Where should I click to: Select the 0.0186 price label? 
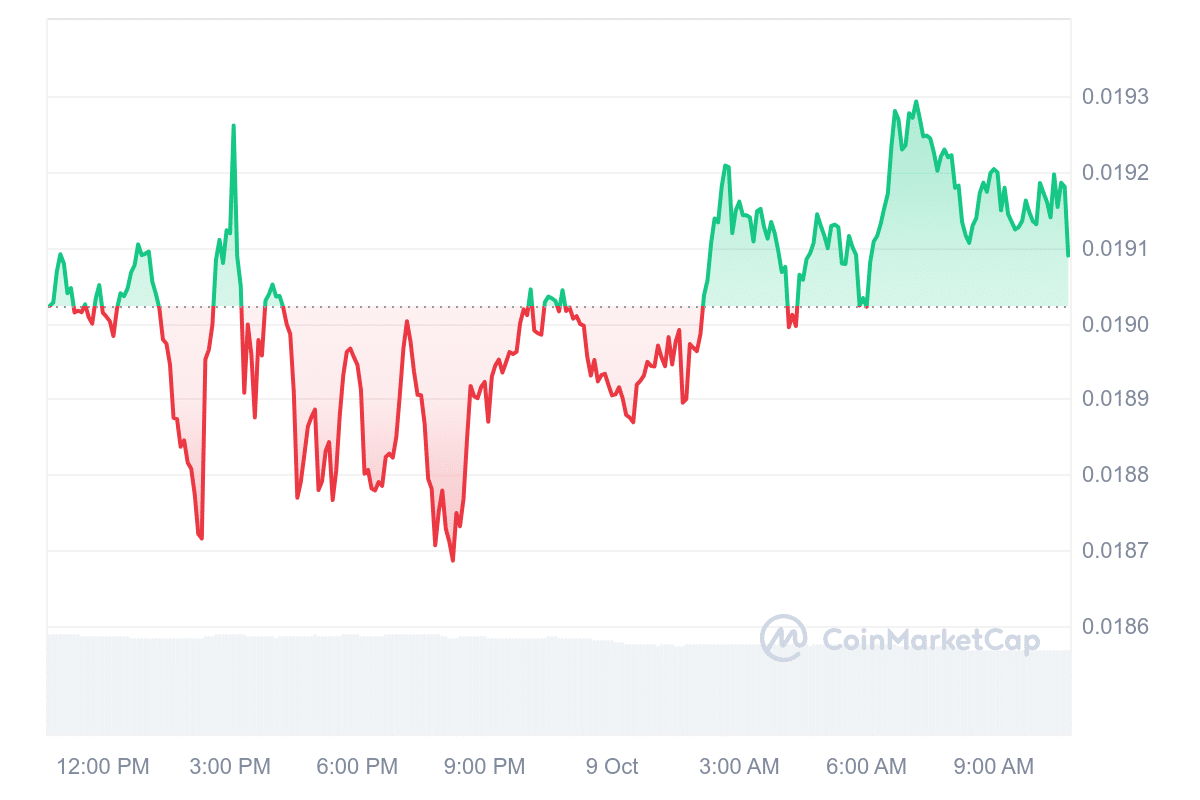point(1115,627)
